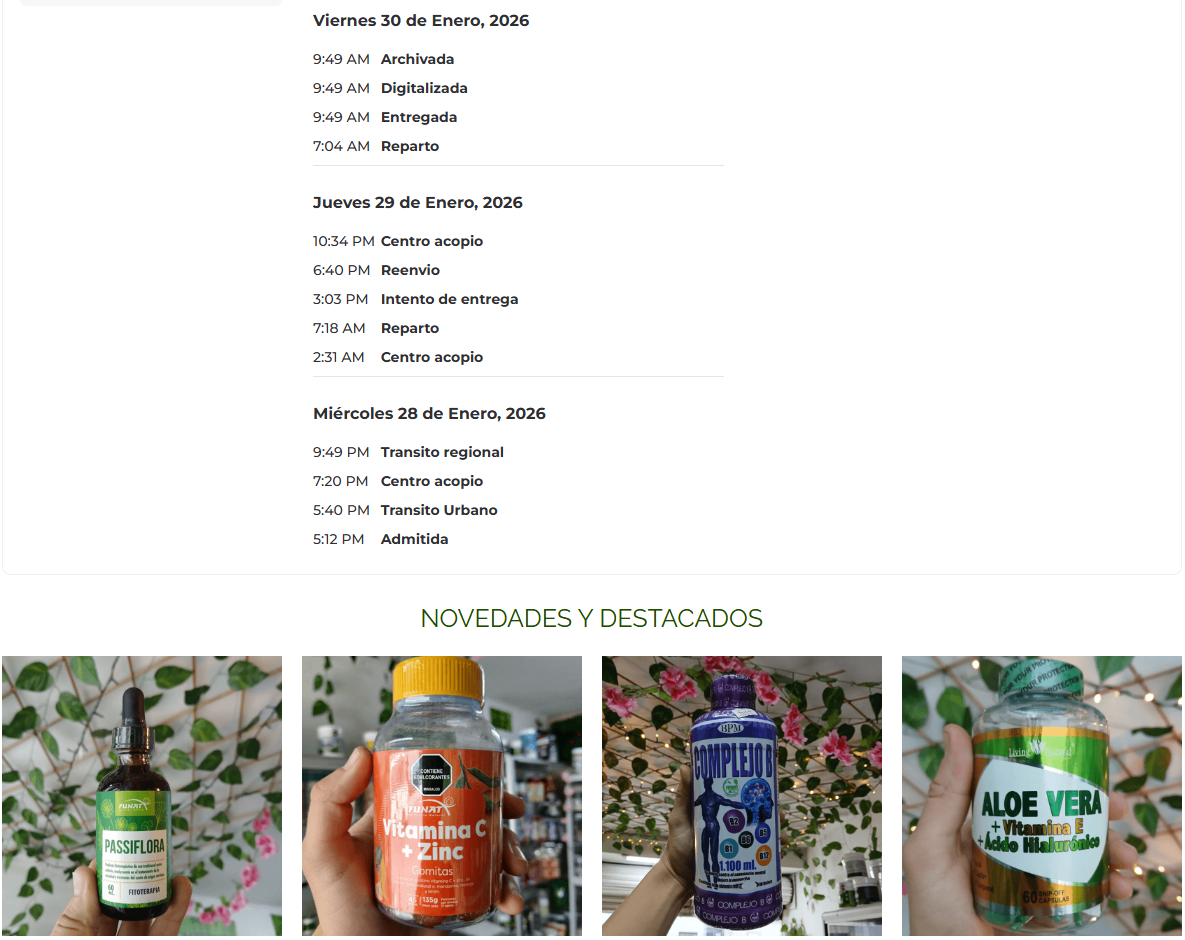This screenshot has width=1185, height=940.
Task: Open the Complejo B bottle image
Action: tap(742, 796)
